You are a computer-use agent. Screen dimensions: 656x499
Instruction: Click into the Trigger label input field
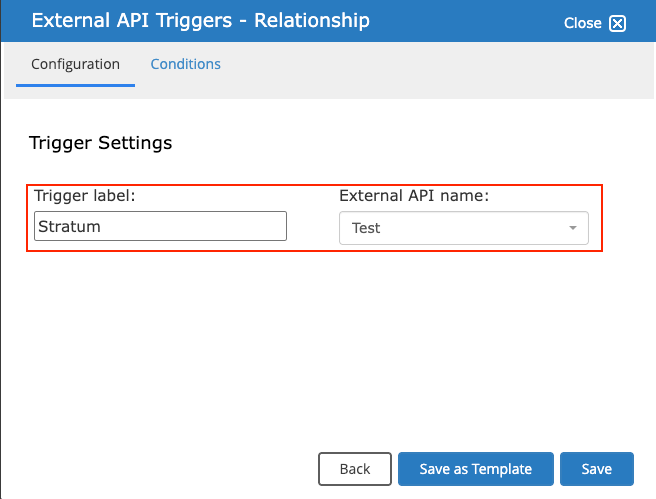point(160,226)
